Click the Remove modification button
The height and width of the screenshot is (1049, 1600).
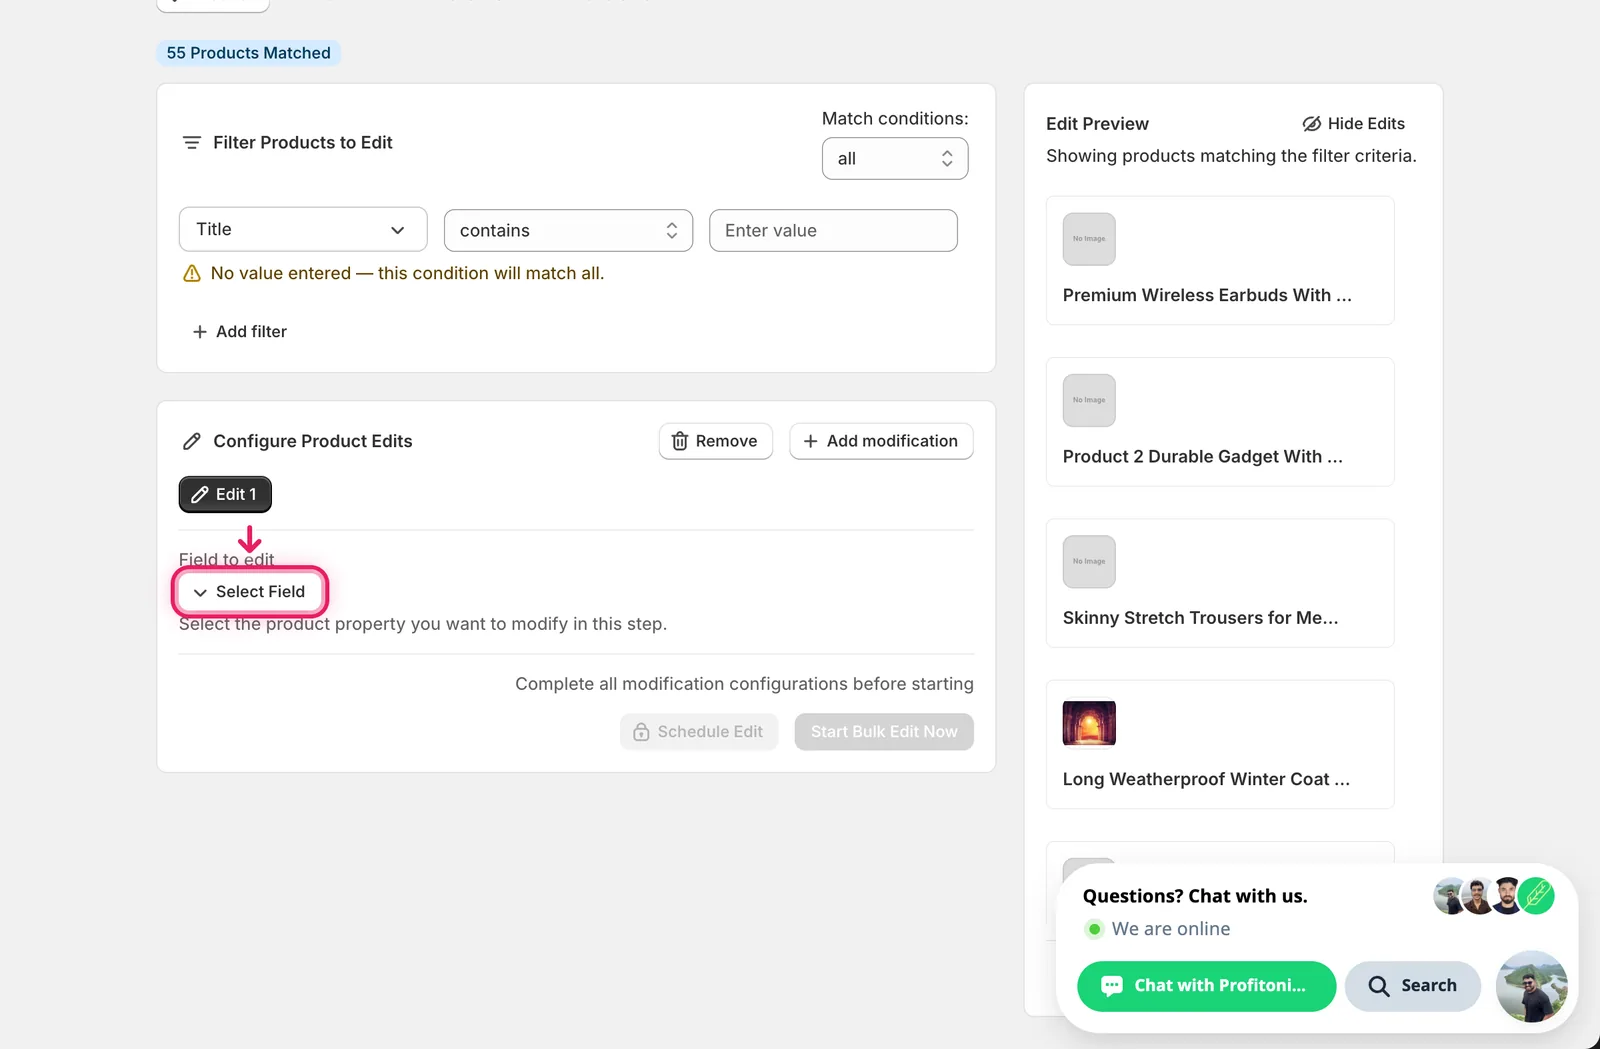click(715, 441)
